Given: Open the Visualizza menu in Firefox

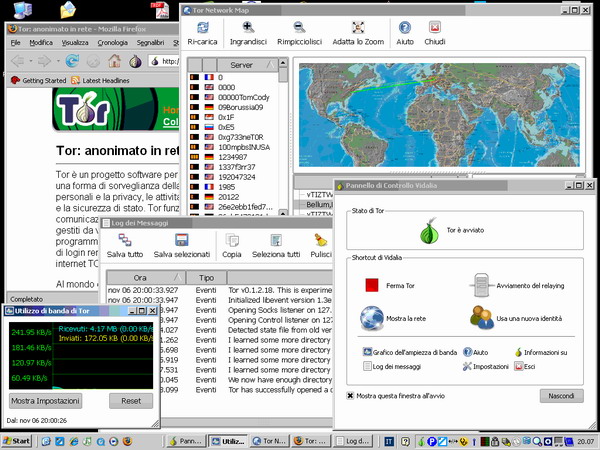Looking at the screenshot, I should [74, 43].
